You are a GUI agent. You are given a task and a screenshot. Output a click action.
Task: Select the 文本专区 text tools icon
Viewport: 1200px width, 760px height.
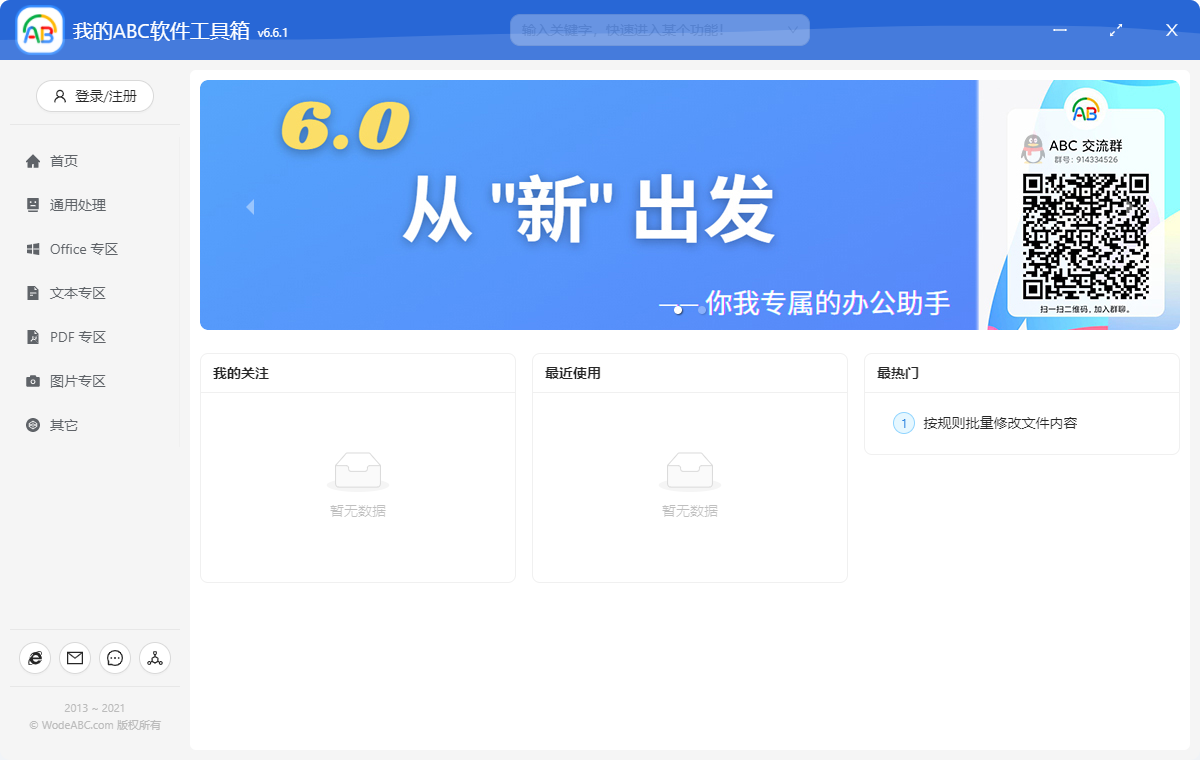[34, 292]
